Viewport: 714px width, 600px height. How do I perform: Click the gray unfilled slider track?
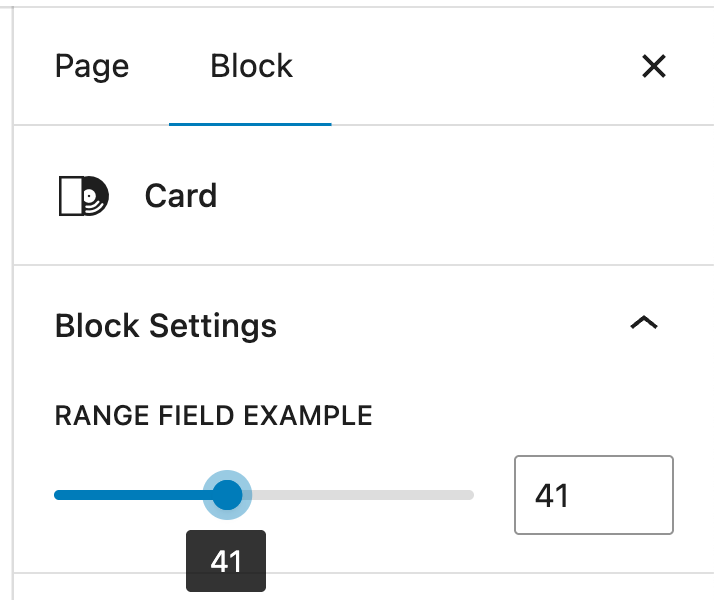pyautogui.click(x=360, y=494)
